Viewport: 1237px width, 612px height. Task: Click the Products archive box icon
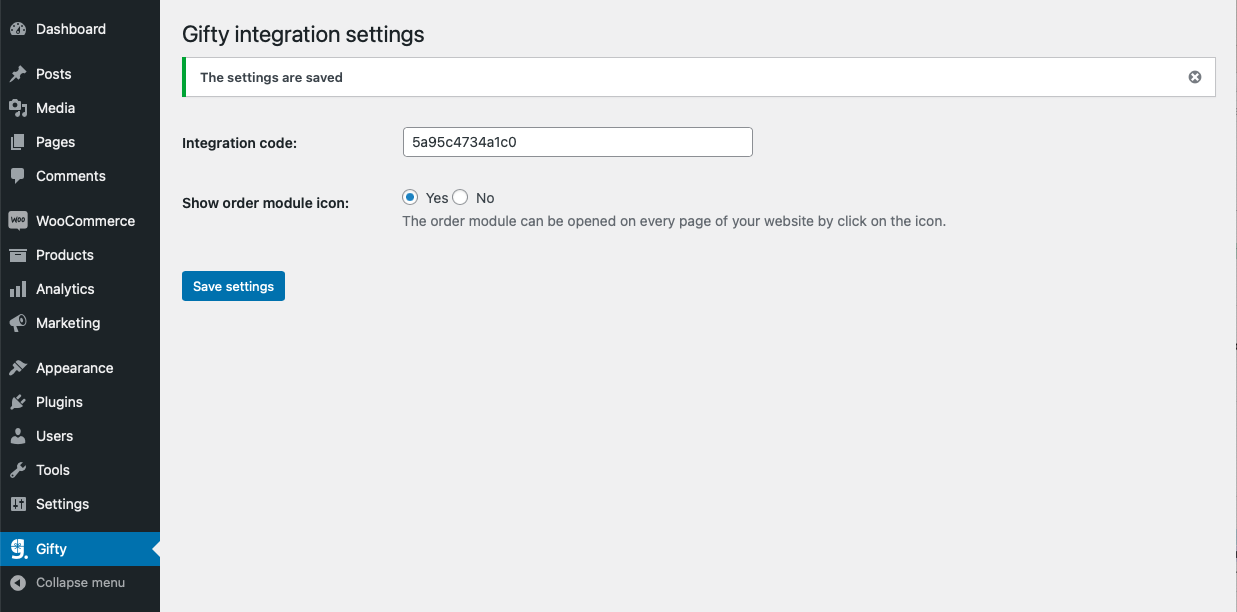point(18,255)
